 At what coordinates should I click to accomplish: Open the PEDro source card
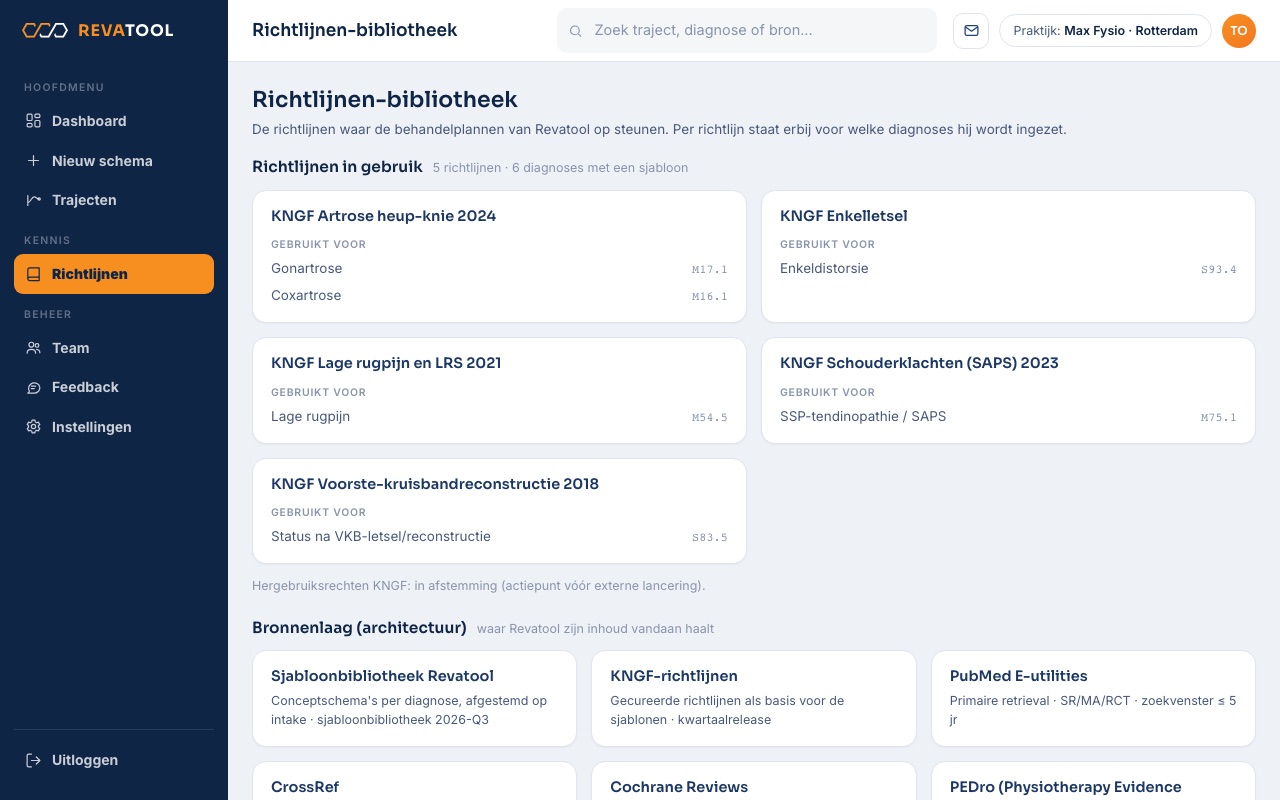(1093, 782)
